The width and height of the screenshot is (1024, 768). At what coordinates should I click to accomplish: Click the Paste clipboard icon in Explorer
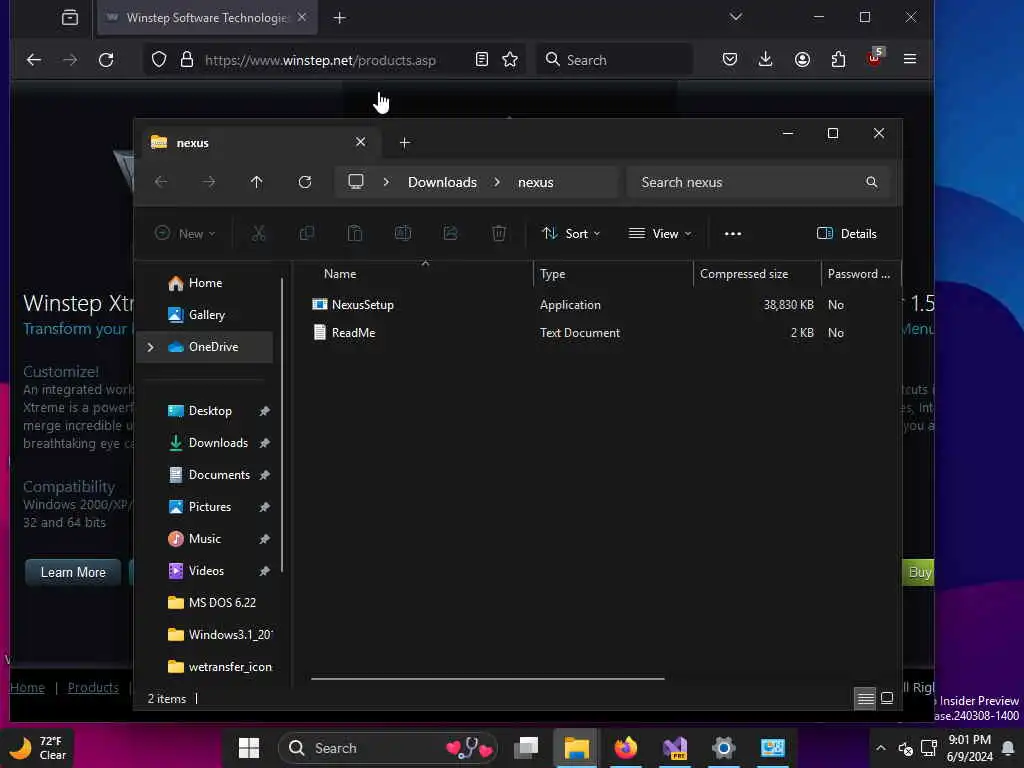click(355, 233)
